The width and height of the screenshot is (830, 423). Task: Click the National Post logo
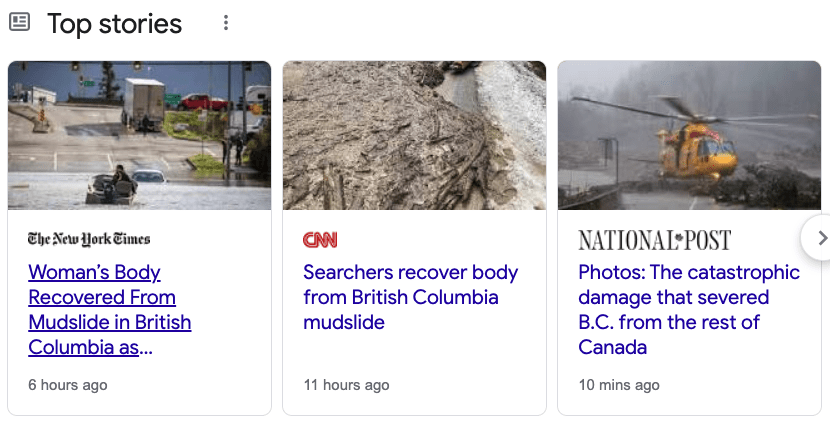coord(654,240)
